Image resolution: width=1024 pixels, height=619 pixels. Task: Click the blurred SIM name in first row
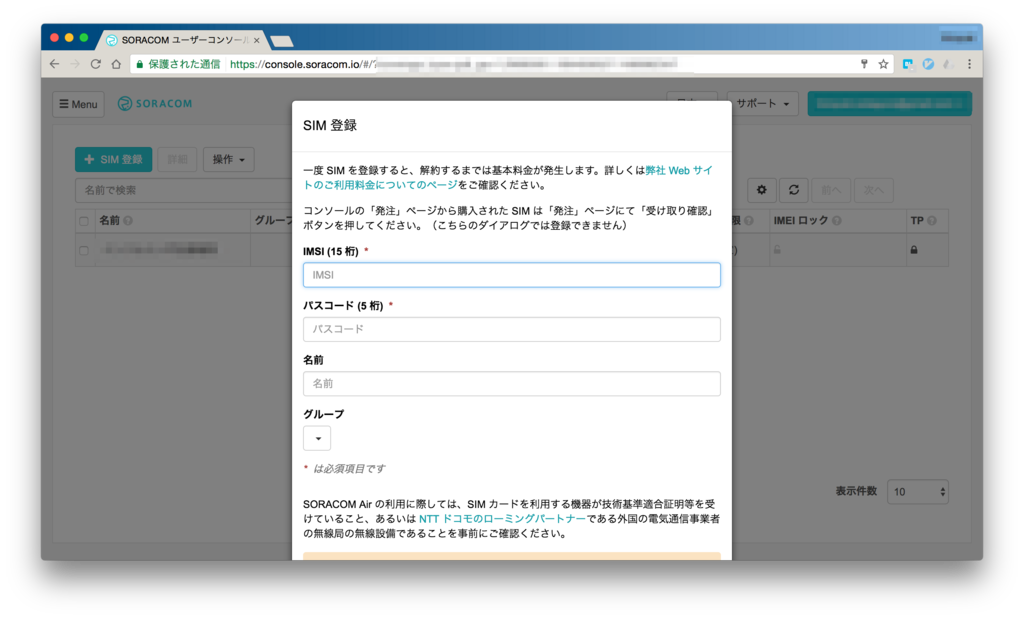point(160,249)
